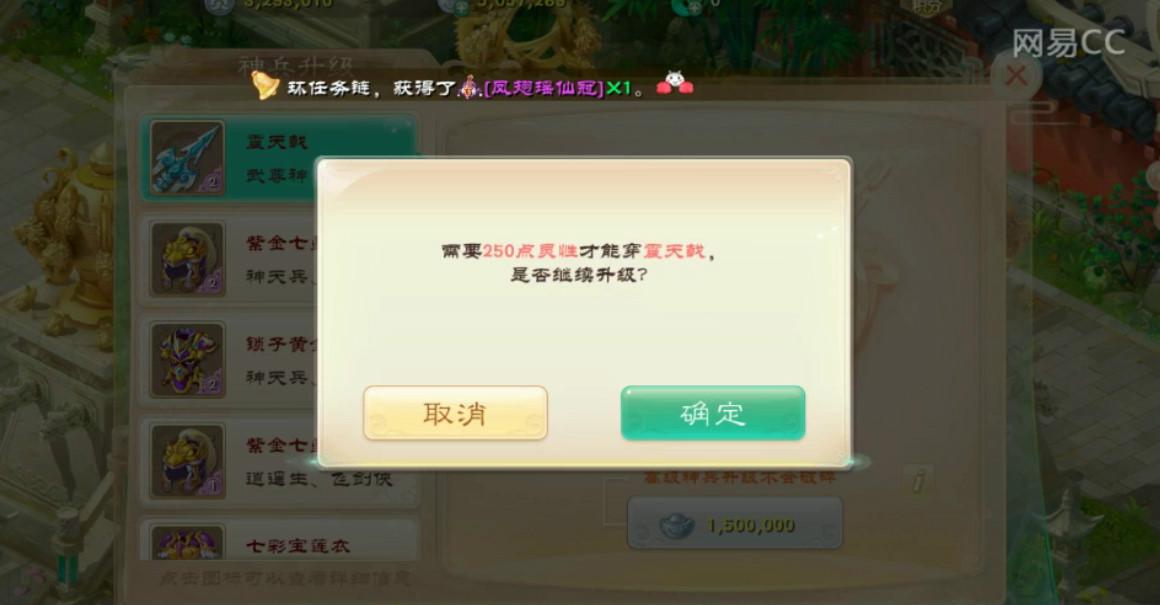
Task: Click the 1,500,000 silver cost button
Action: tap(735, 524)
